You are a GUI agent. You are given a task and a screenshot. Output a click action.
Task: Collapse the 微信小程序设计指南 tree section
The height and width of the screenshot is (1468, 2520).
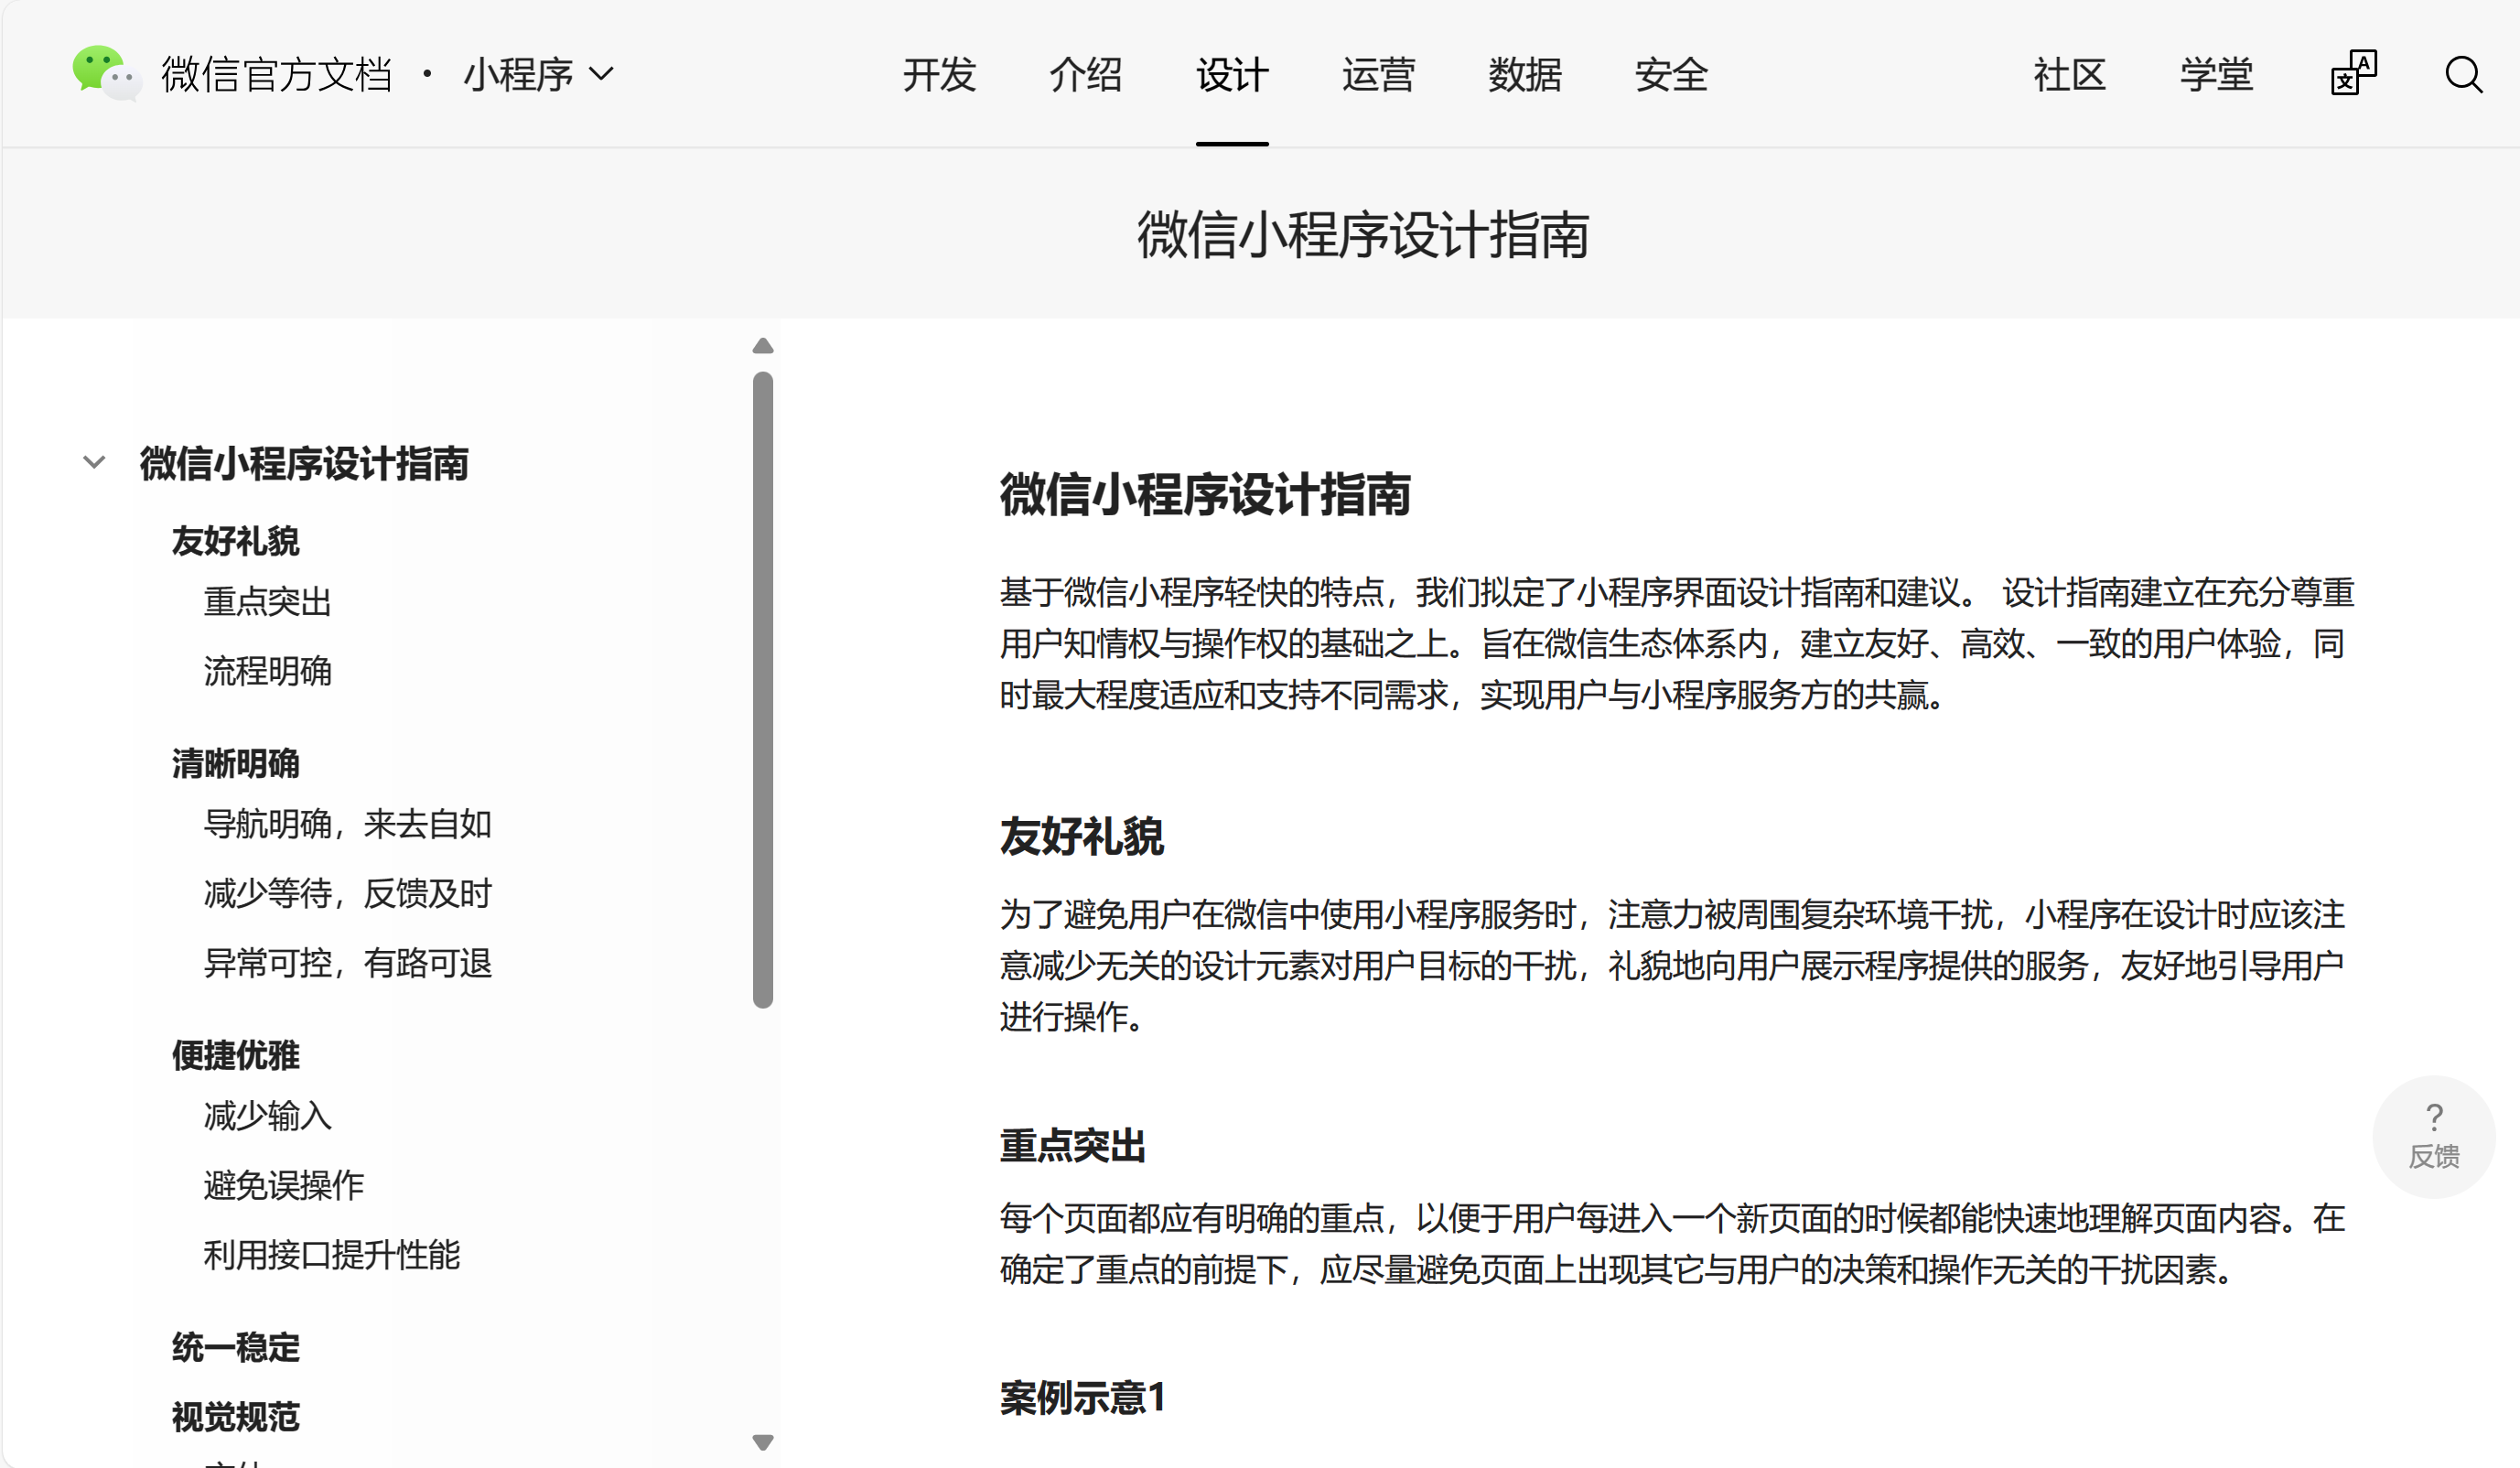(94, 462)
